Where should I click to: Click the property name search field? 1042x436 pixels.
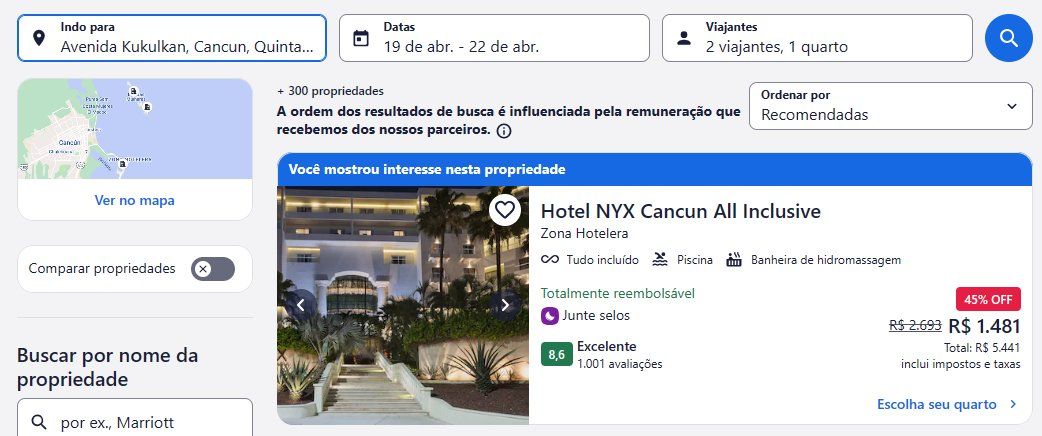pos(135,420)
